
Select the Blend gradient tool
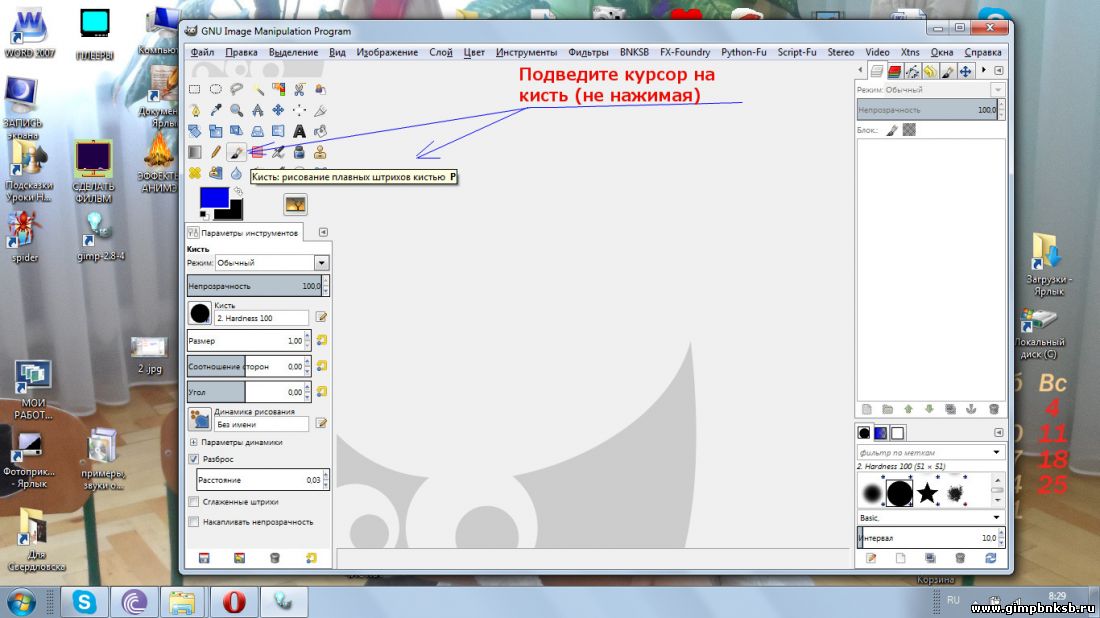(x=194, y=152)
